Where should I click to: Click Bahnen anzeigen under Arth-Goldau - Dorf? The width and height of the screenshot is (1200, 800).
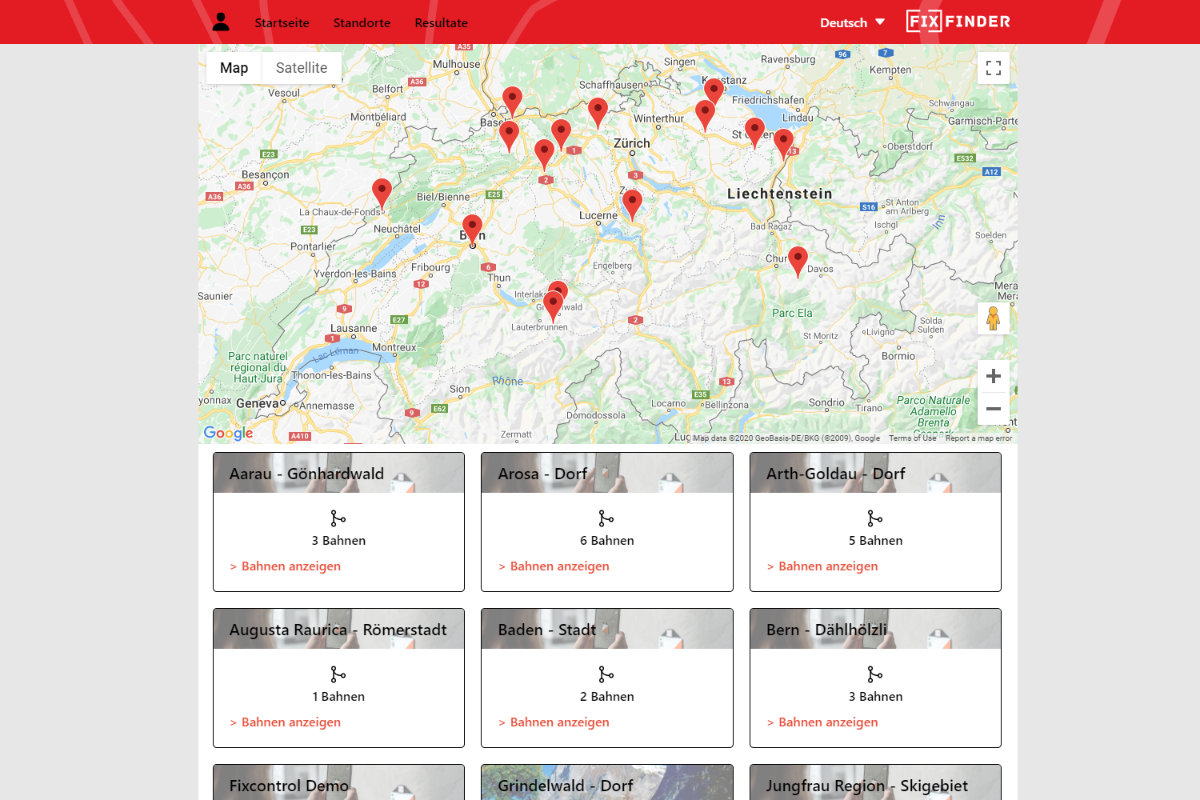pos(822,566)
